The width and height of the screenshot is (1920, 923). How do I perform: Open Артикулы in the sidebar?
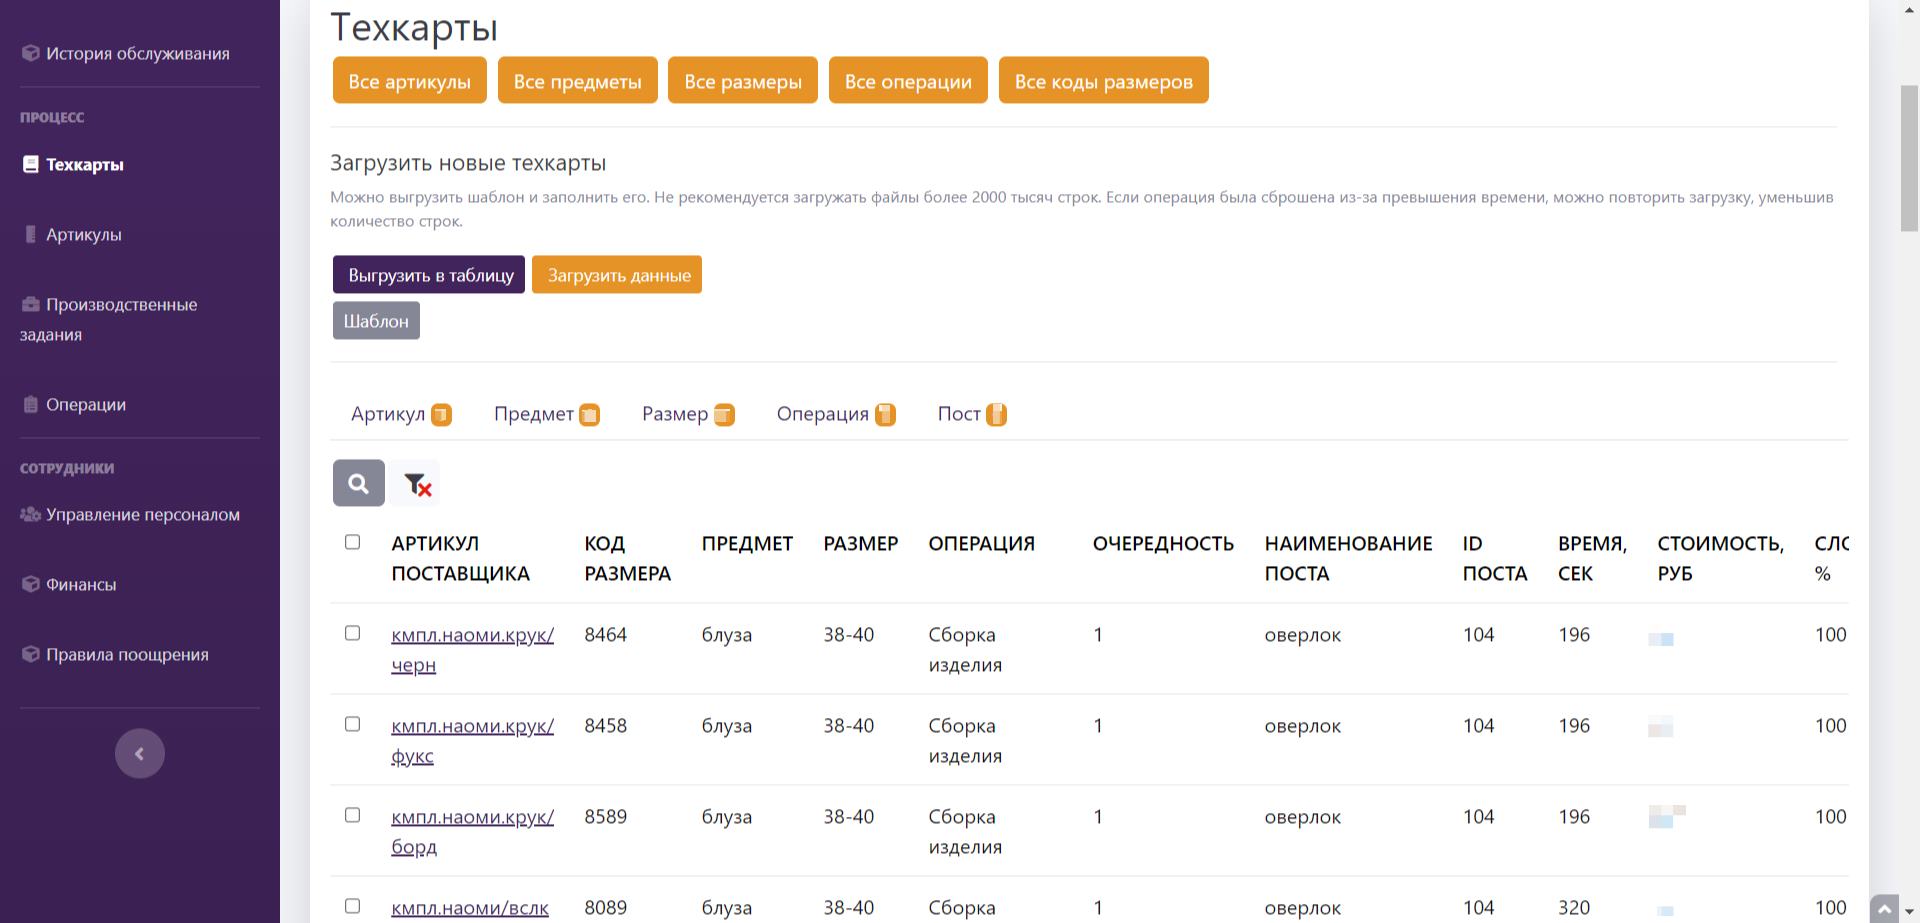pyautogui.click(x=84, y=235)
